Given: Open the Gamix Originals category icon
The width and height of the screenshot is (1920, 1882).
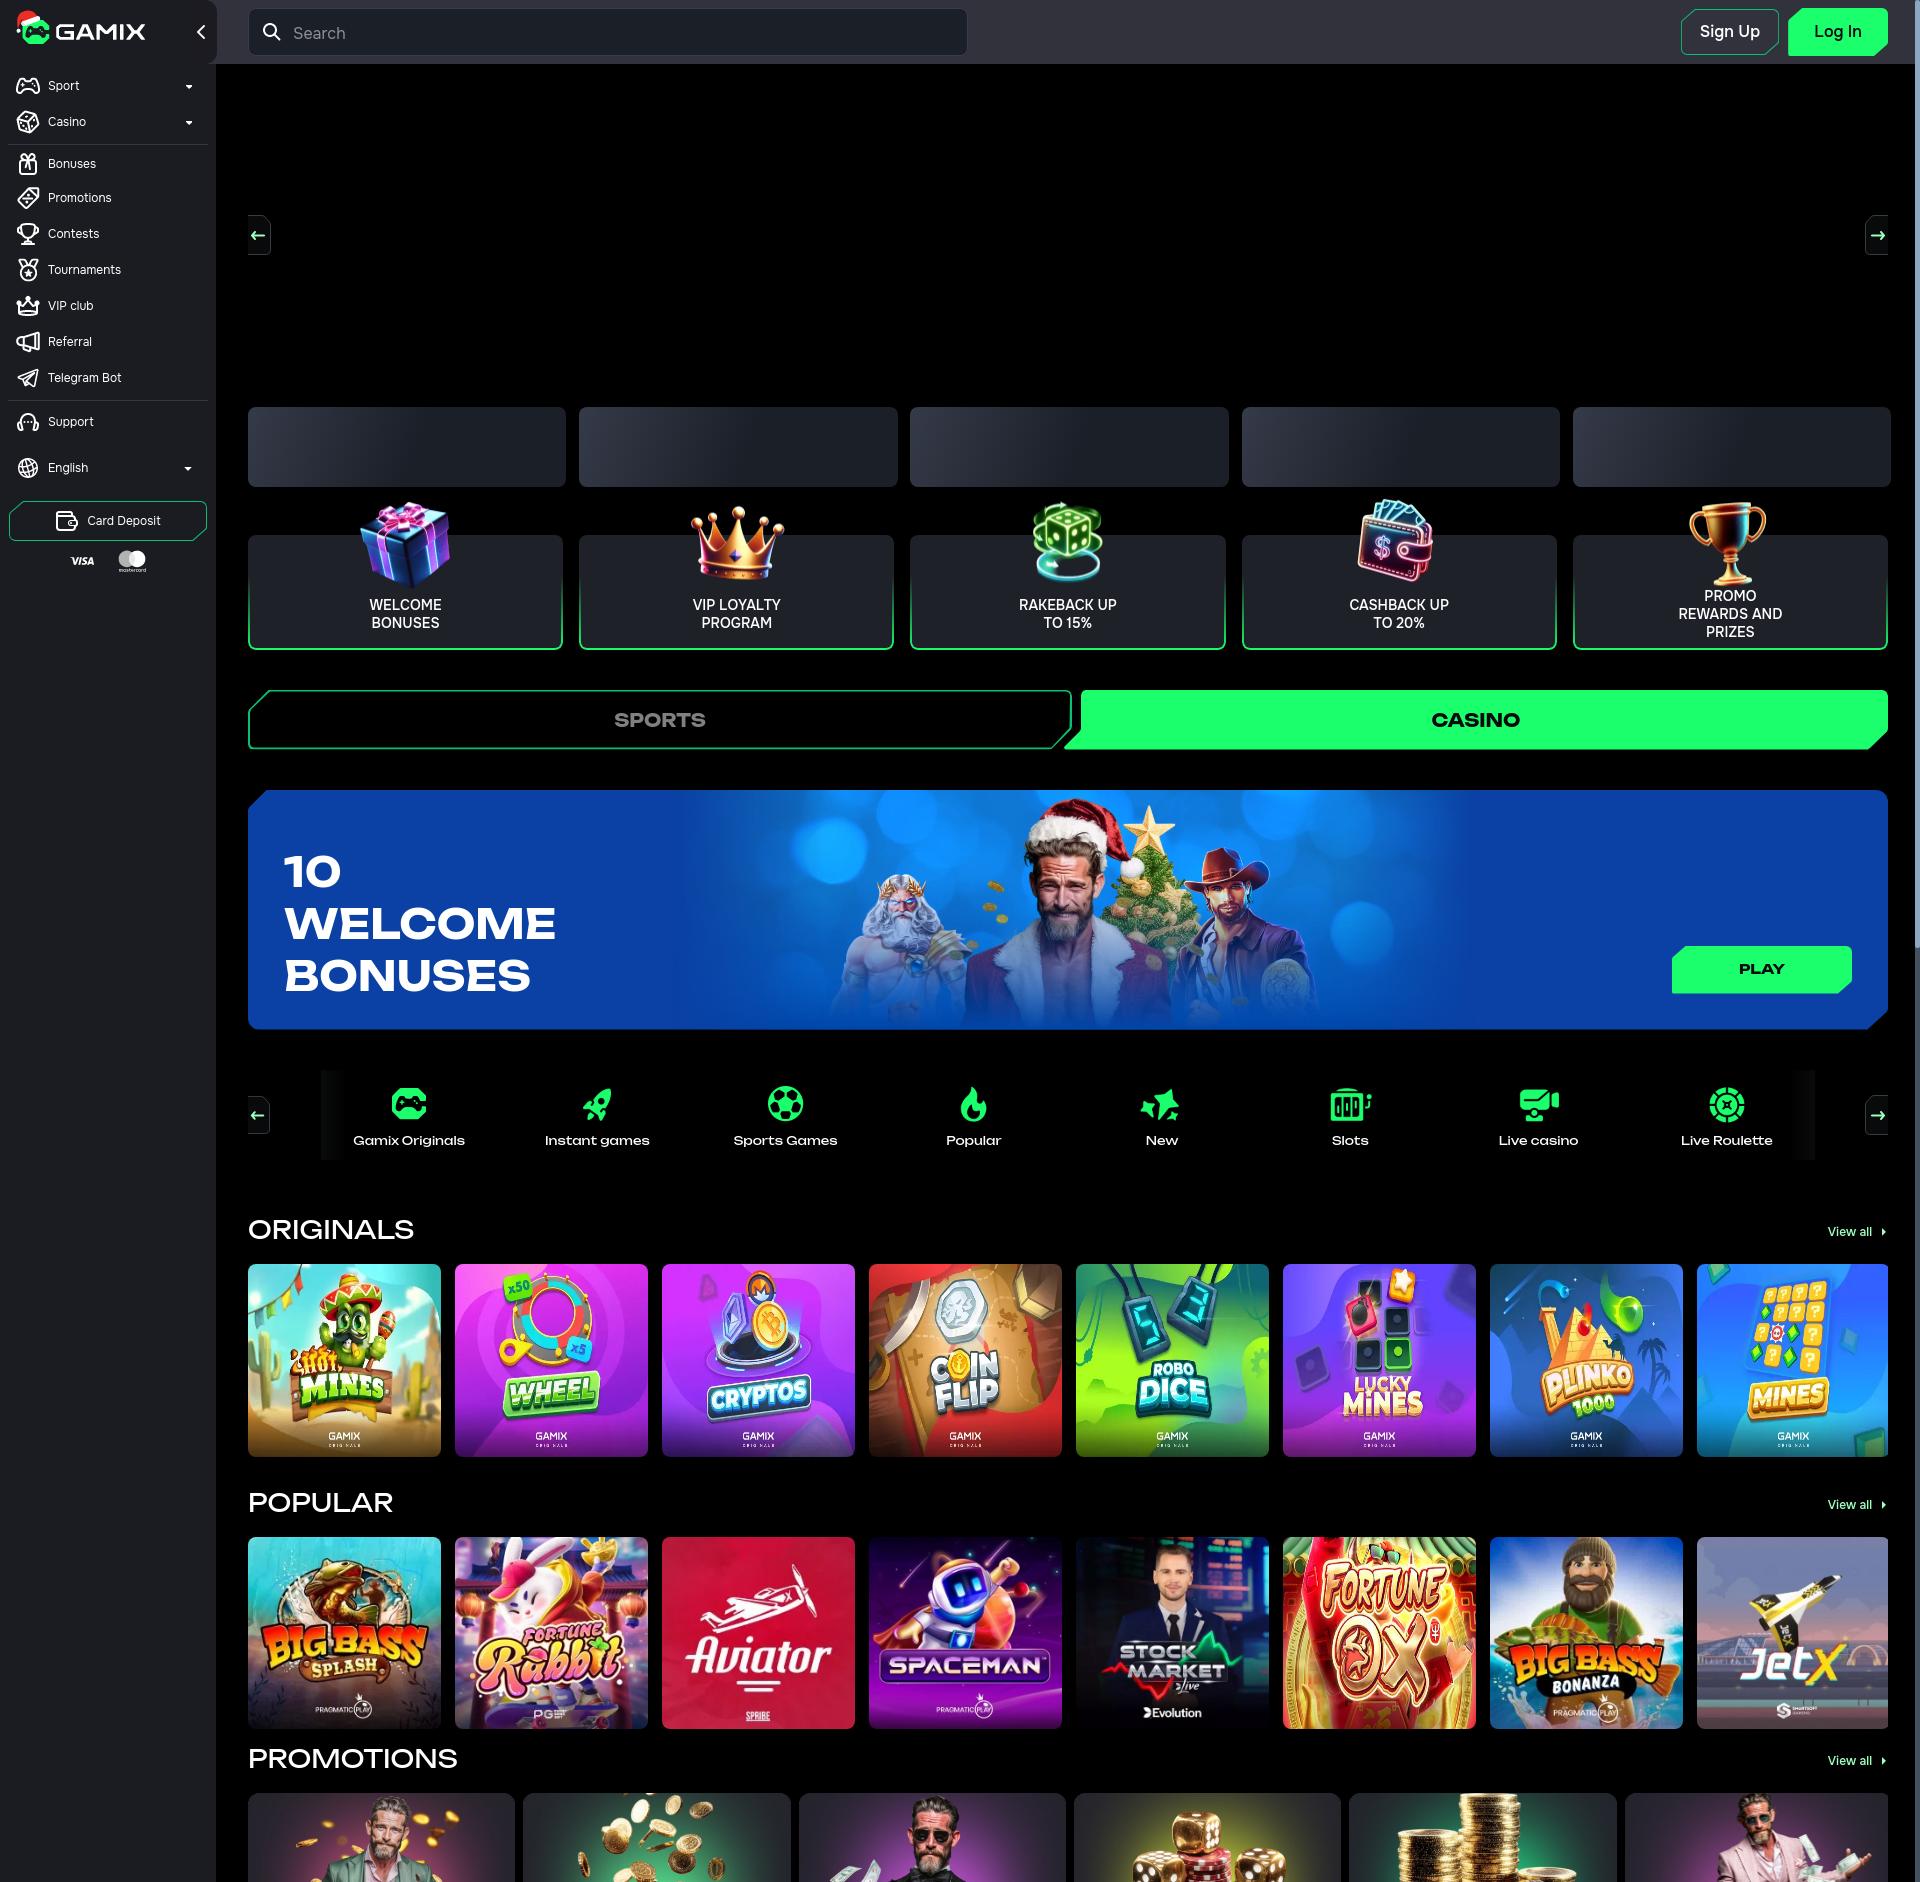Looking at the screenshot, I should 408,1105.
